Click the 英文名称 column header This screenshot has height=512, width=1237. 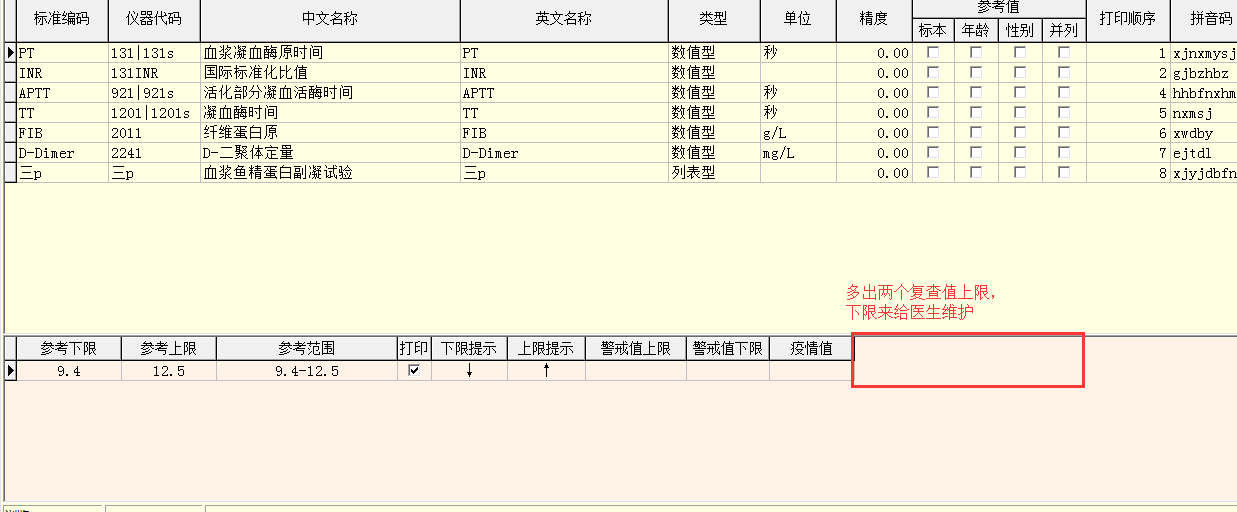click(564, 19)
